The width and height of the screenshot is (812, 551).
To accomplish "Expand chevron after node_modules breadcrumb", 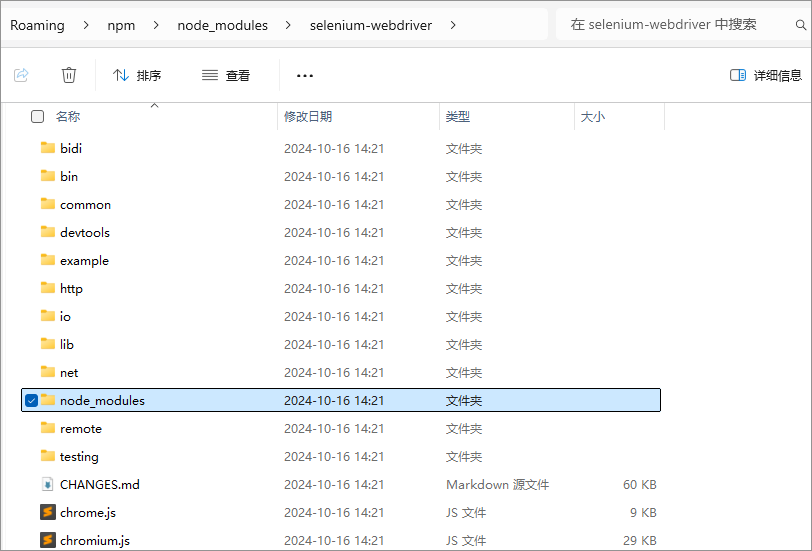I will click(288, 25).
